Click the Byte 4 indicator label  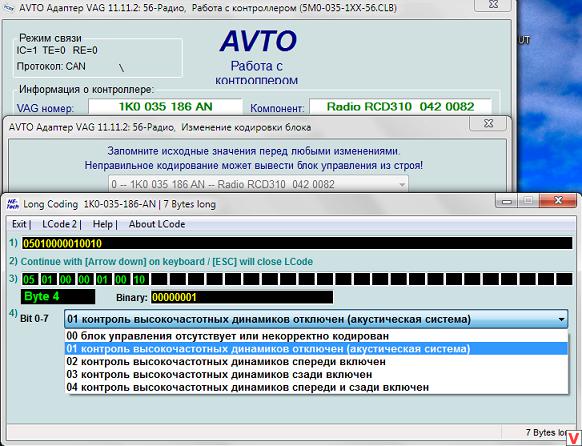pos(58,297)
